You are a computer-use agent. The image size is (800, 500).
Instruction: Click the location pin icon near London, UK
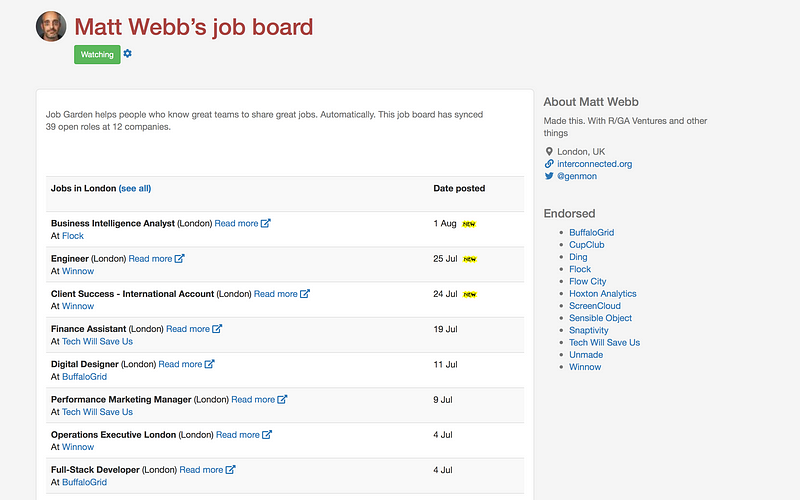pyautogui.click(x=549, y=152)
